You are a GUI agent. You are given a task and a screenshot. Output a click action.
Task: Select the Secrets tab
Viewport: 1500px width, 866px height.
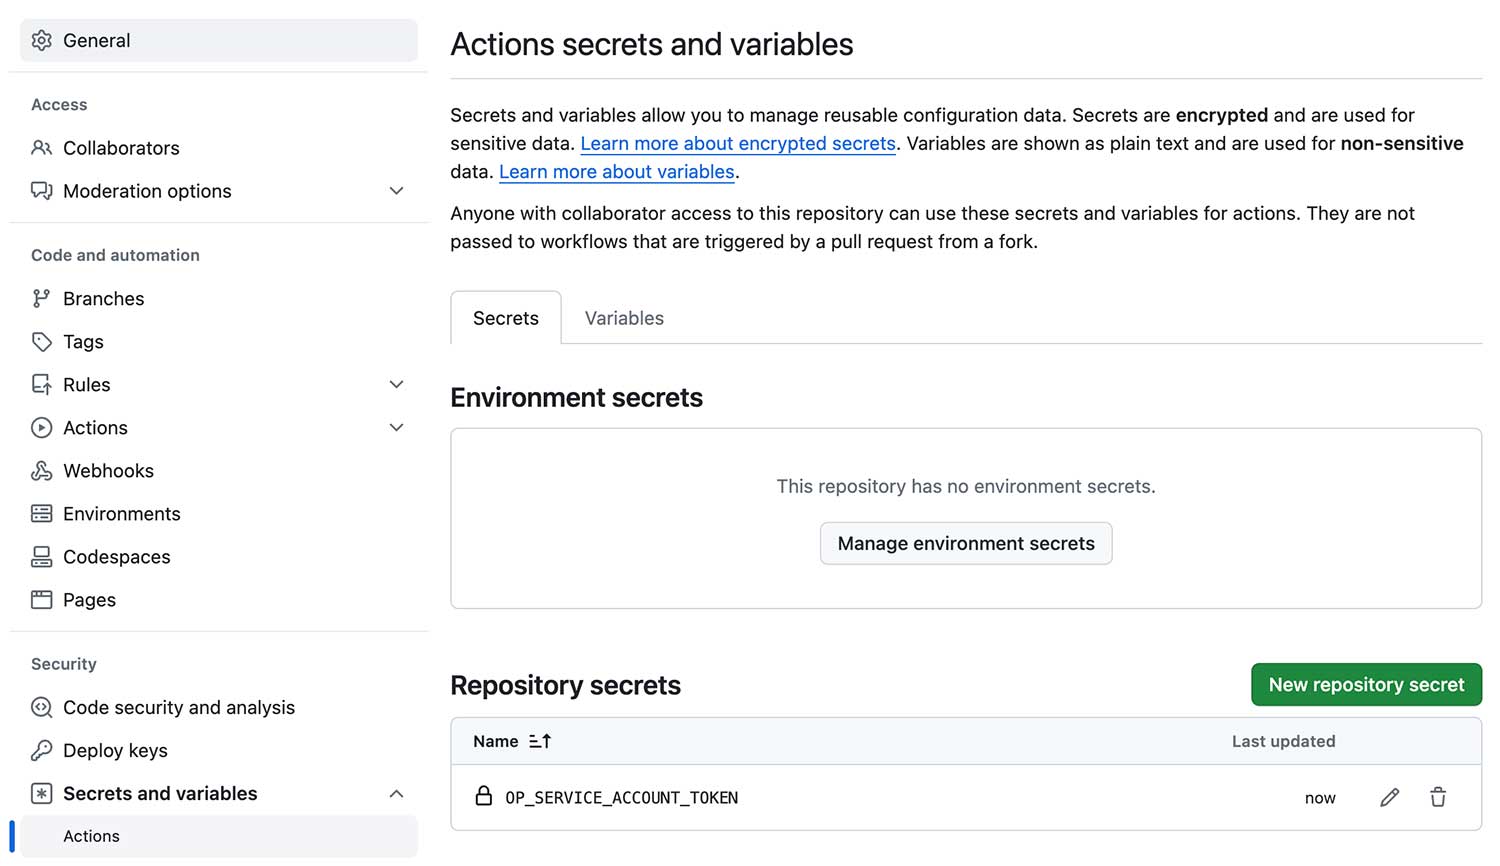(x=506, y=318)
